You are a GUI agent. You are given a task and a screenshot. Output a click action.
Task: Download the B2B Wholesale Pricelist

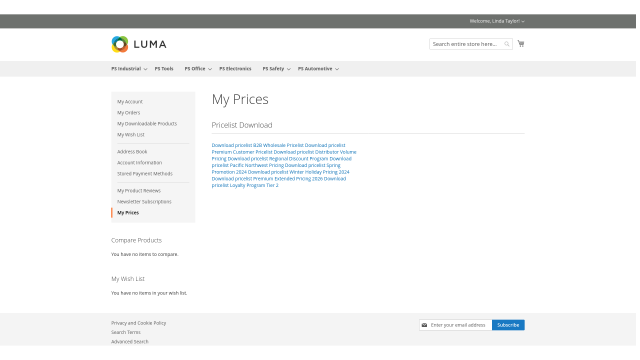[x=257, y=145]
